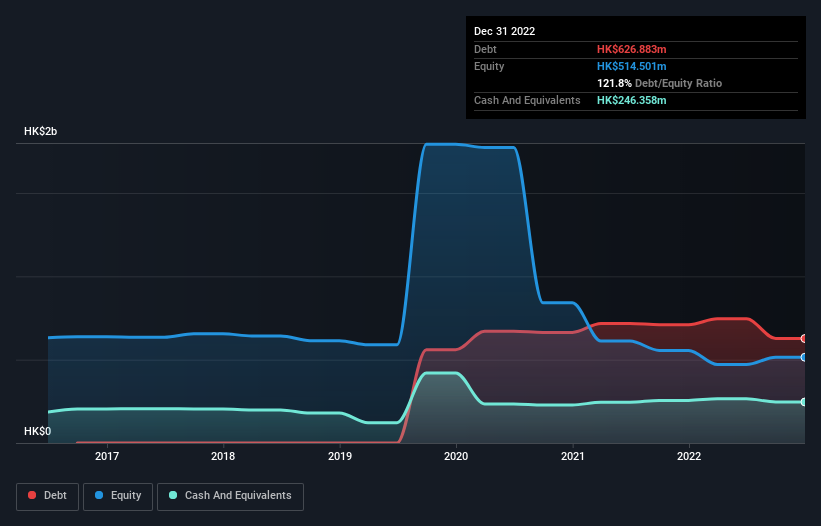Click the Equity row label in tooltip
This screenshot has height=526, width=821.
(x=489, y=66)
